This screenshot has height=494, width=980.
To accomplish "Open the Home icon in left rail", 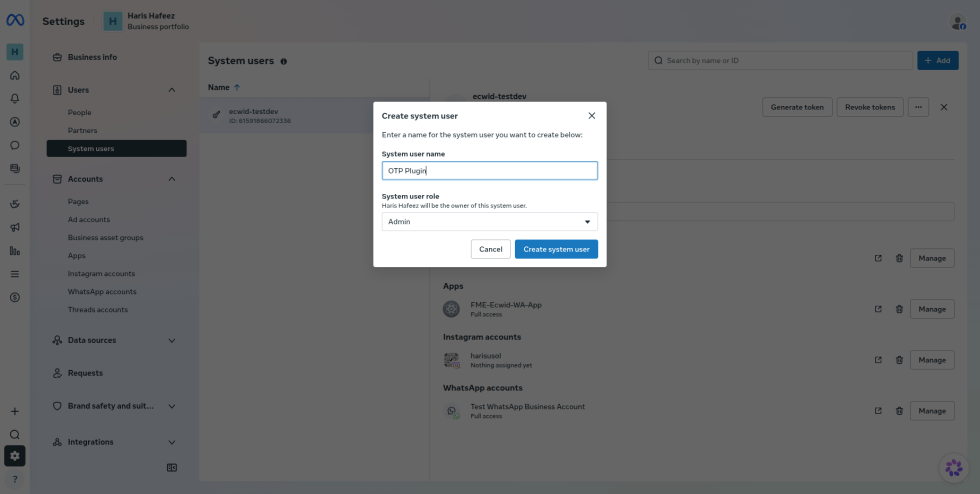I will coord(15,76).
